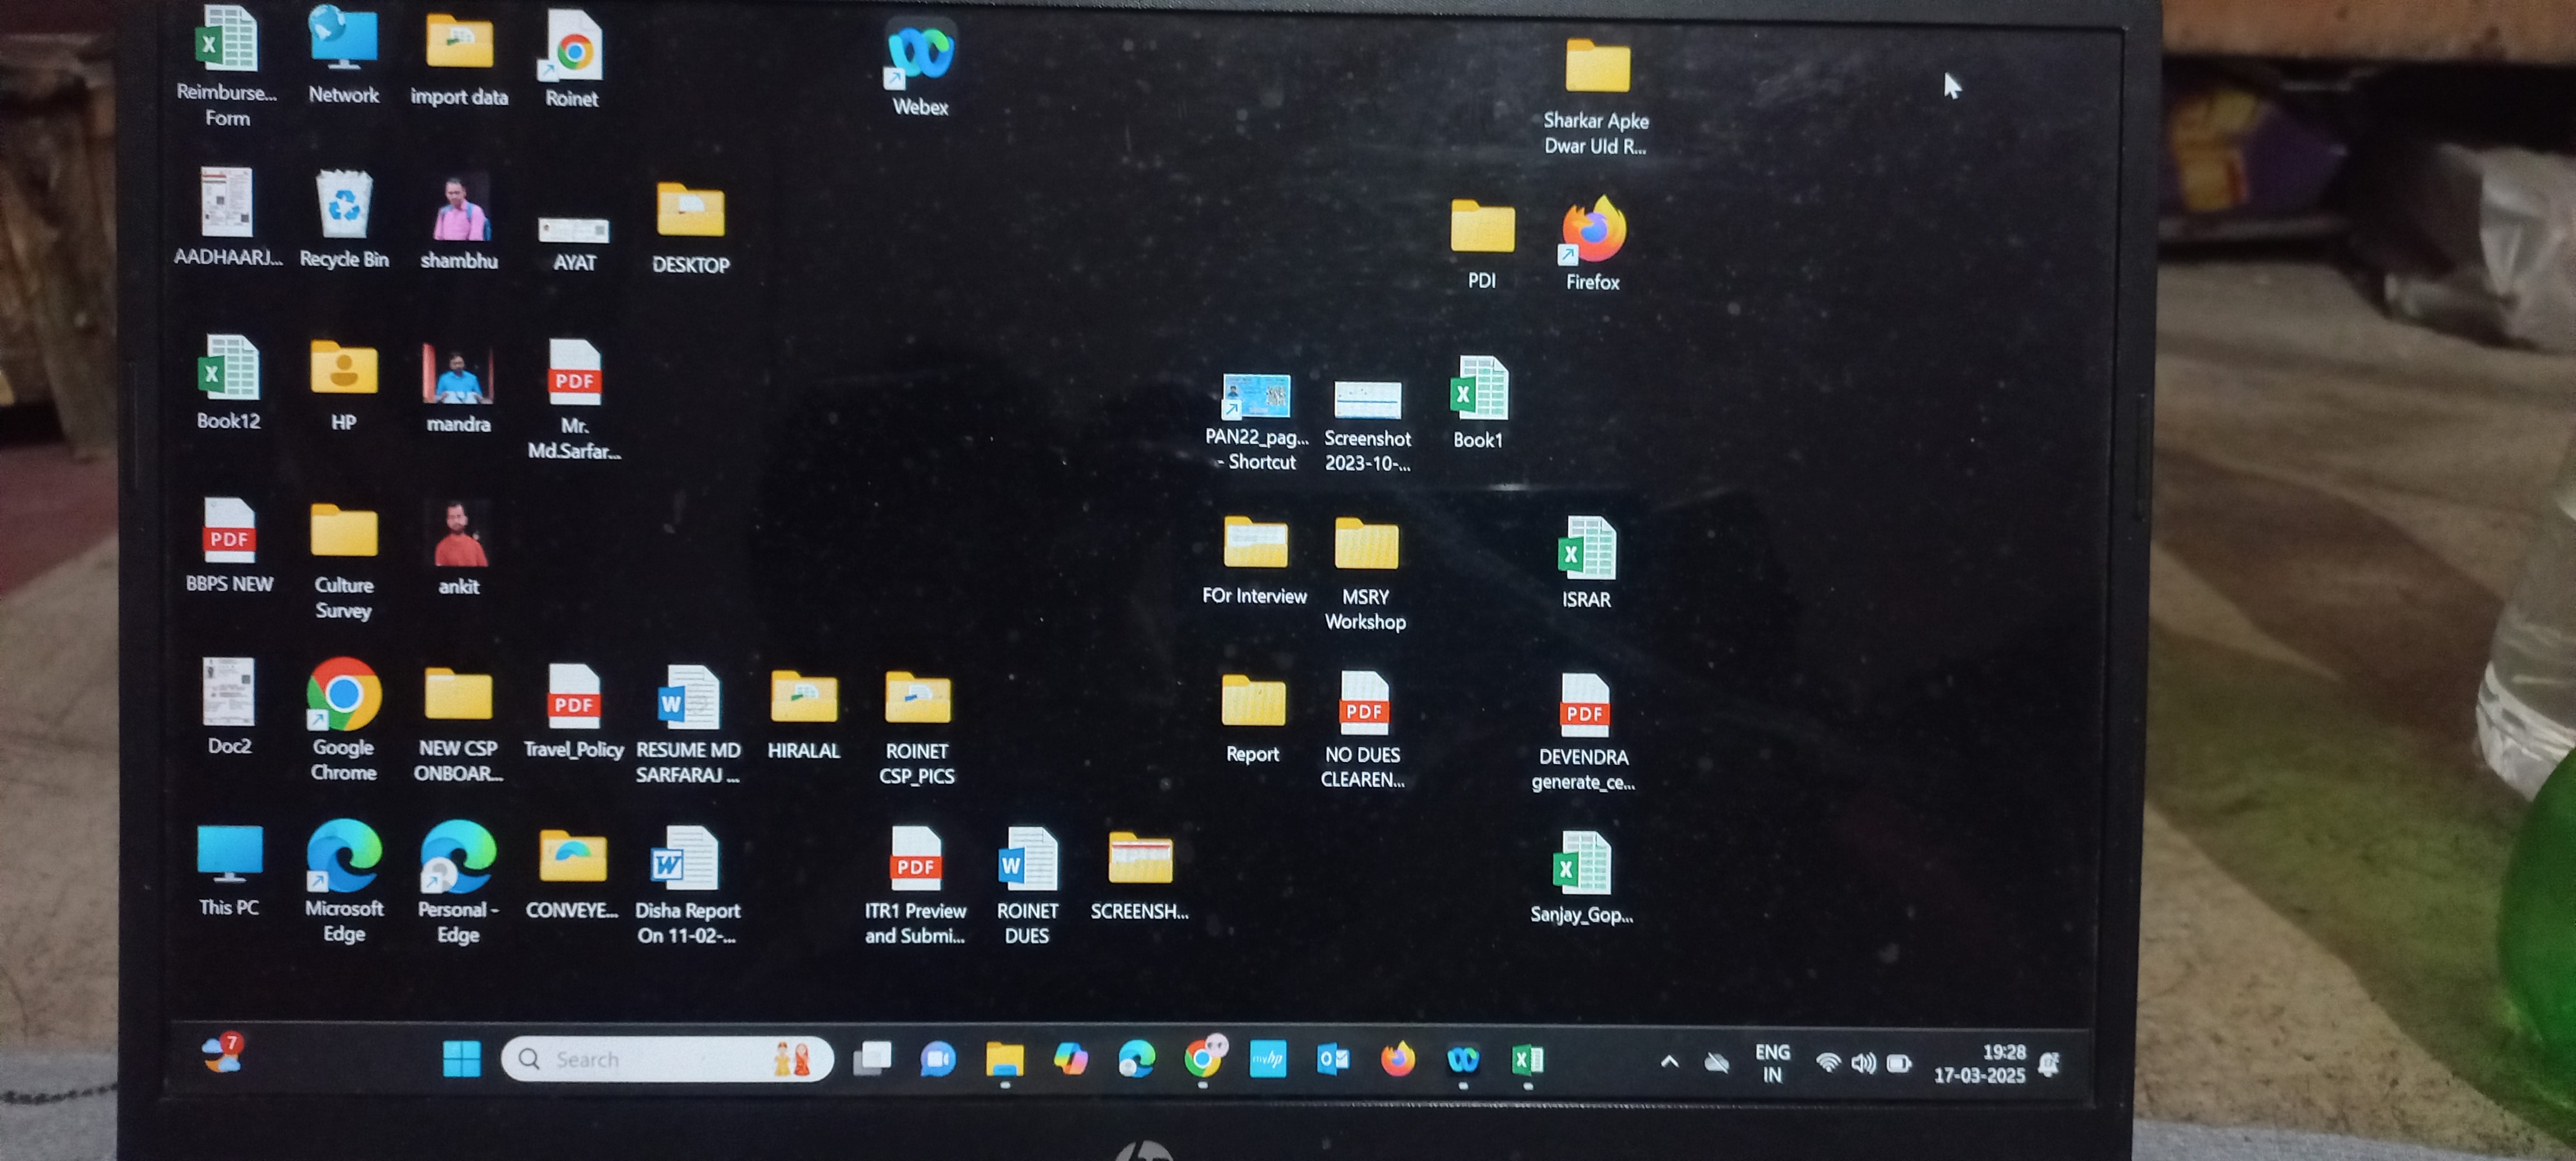
Task: Select the Book1 Excel workbook
Action: tap(1478, 402)
